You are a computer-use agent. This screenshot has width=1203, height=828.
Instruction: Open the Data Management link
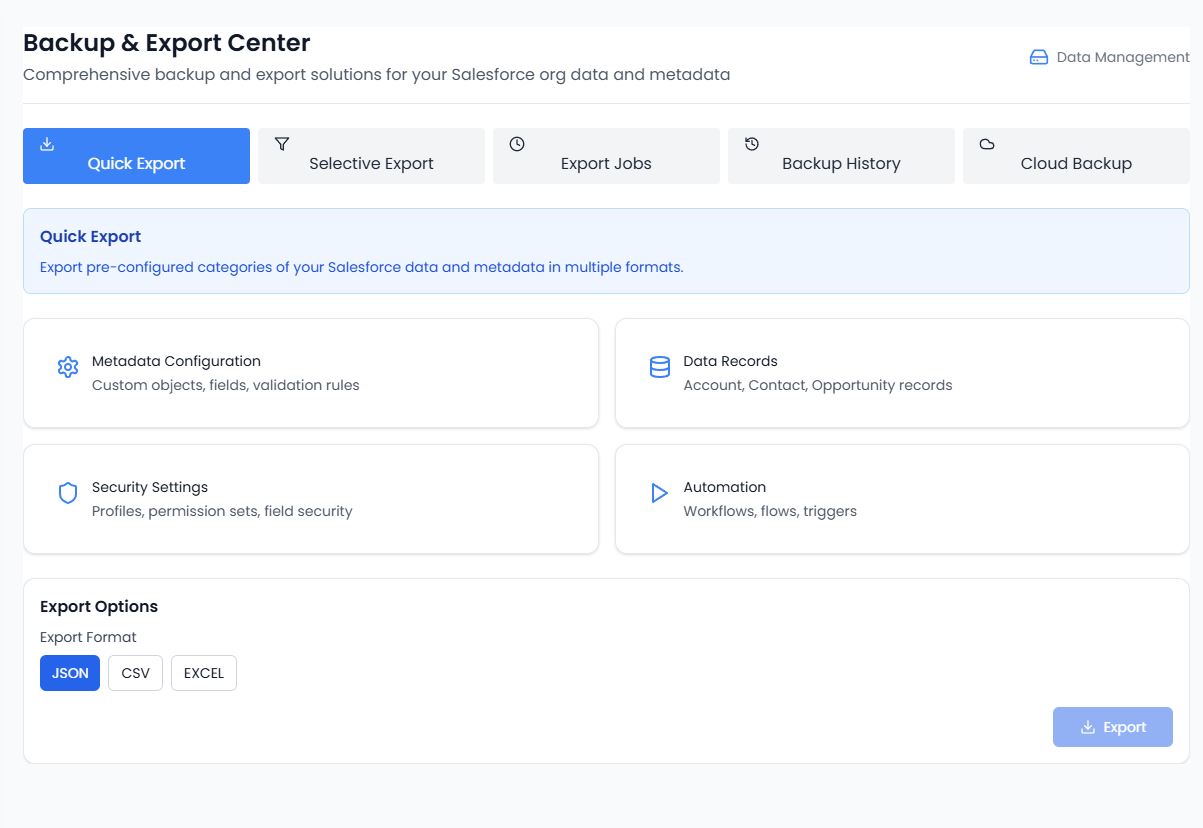[x=1122, y=57]
